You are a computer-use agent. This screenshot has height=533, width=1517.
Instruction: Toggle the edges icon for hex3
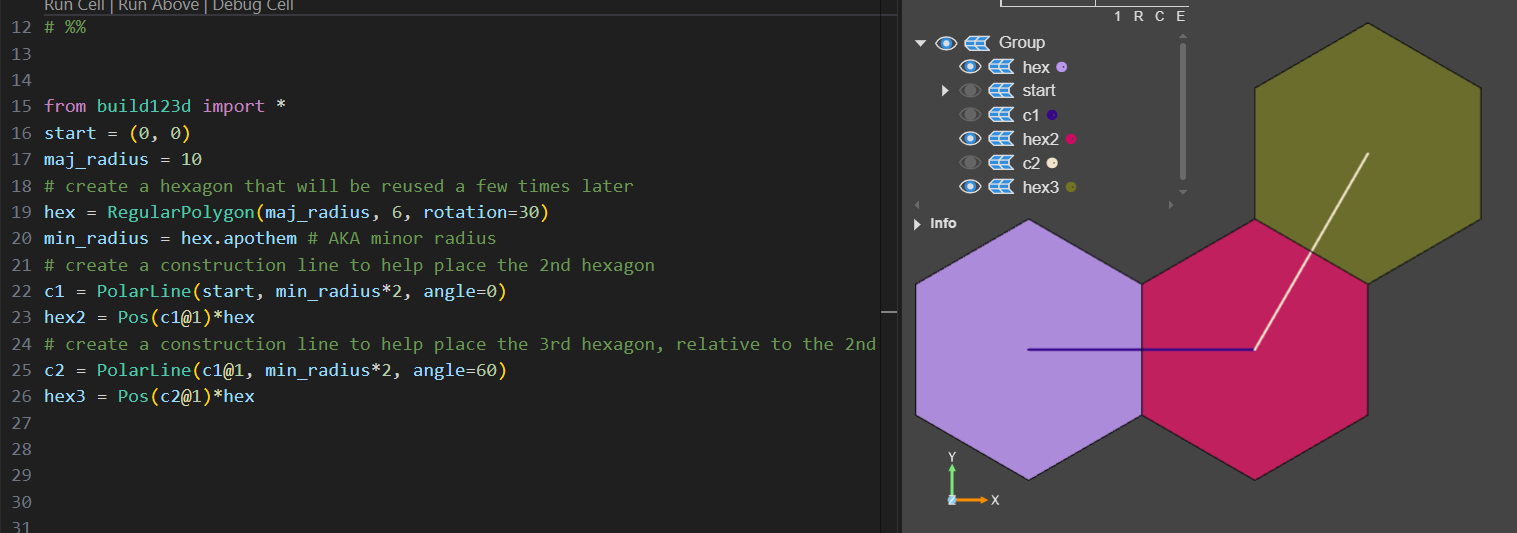1001,187
